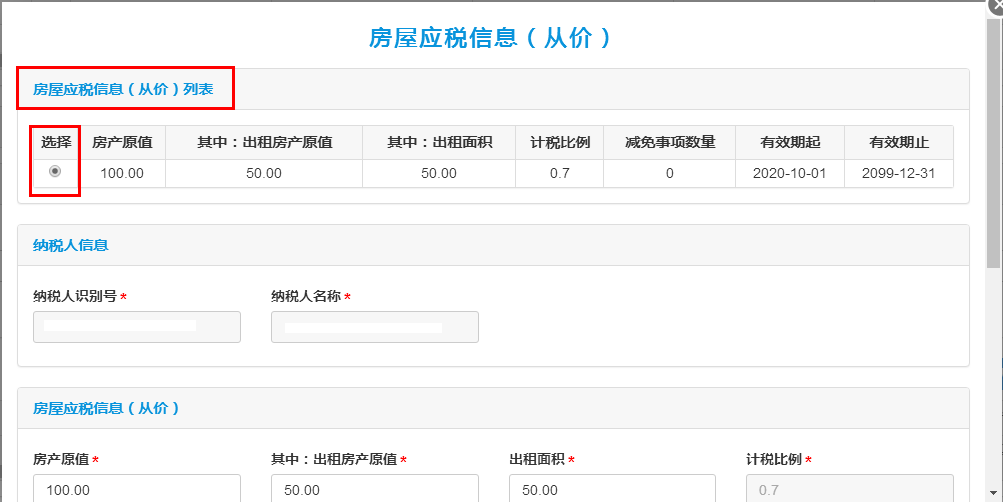Click the 2099-12-31 date cell
The image size is (1003, 502).
tap(899, 173)
